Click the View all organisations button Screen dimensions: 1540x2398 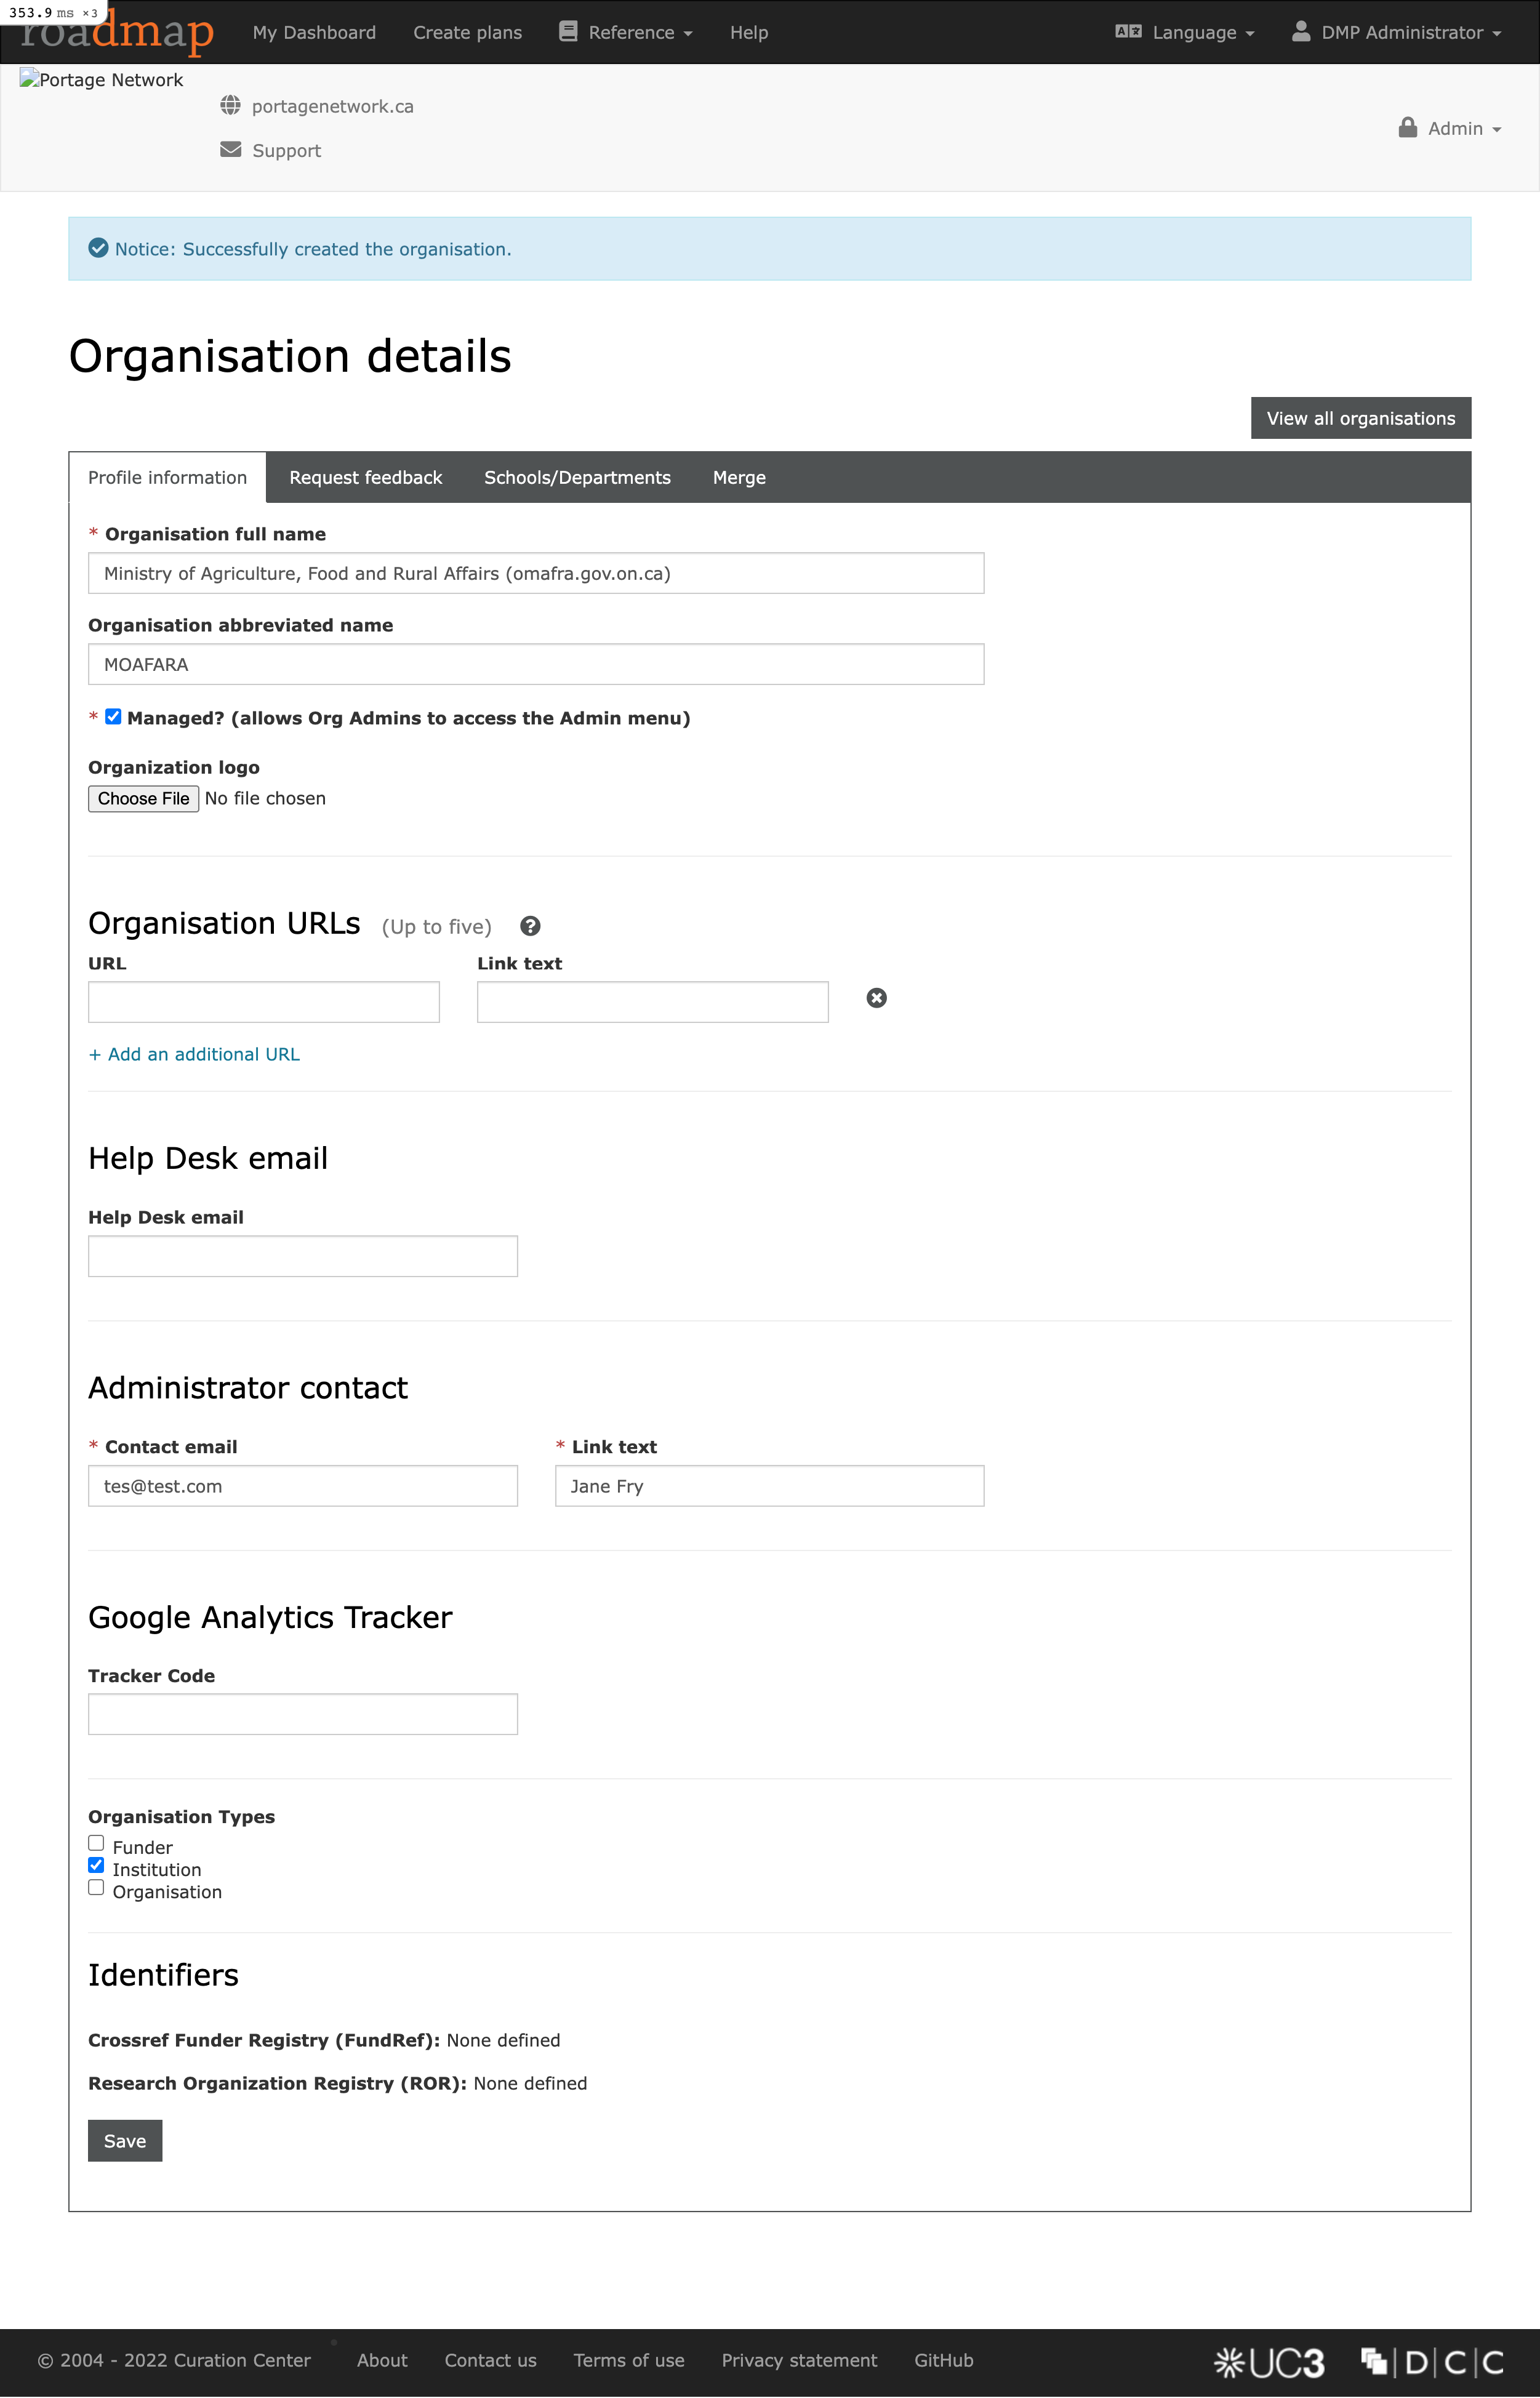click(x=1360, y=418)
